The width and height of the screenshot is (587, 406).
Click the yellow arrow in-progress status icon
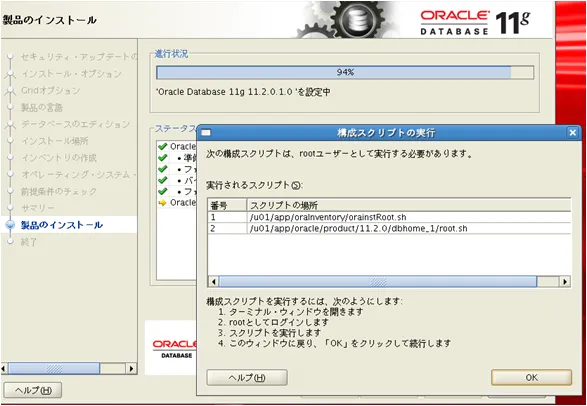tap(162, 203)
